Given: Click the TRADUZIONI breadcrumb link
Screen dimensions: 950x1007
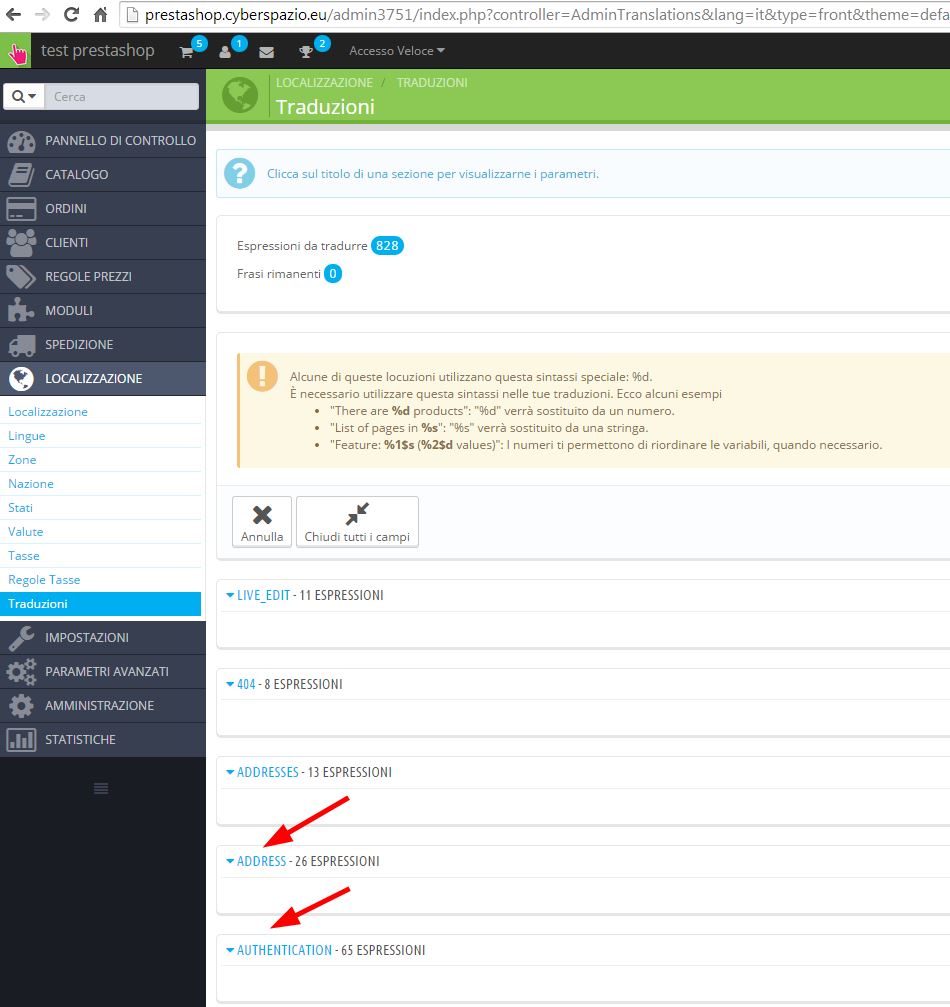Looking at the screenshot, I should [x=432, y=83].
